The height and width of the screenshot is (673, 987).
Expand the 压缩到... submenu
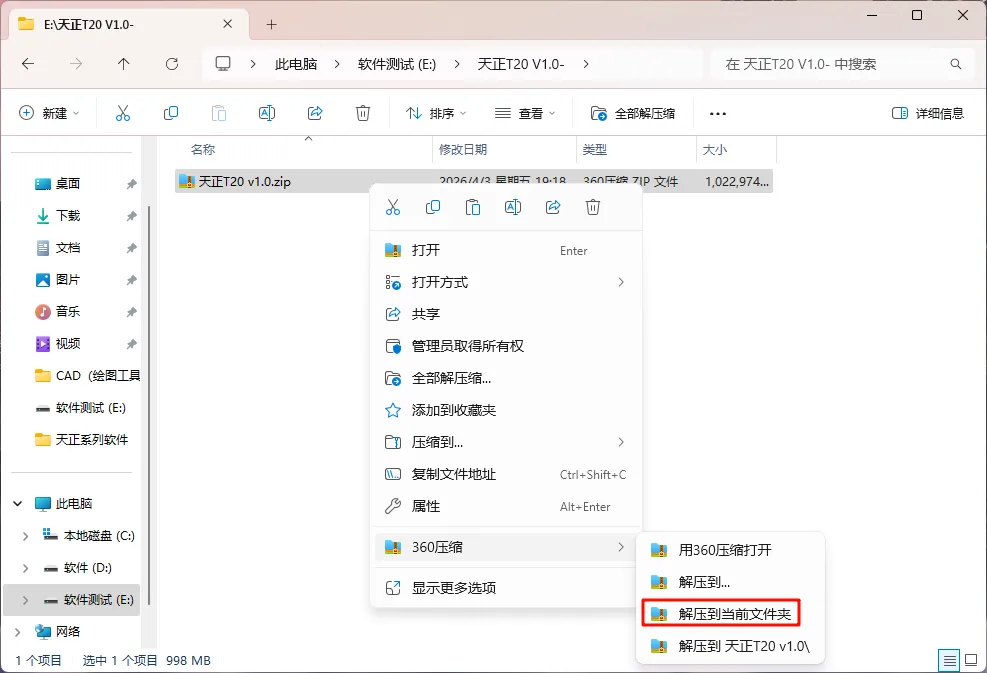[x=621, y=442]
